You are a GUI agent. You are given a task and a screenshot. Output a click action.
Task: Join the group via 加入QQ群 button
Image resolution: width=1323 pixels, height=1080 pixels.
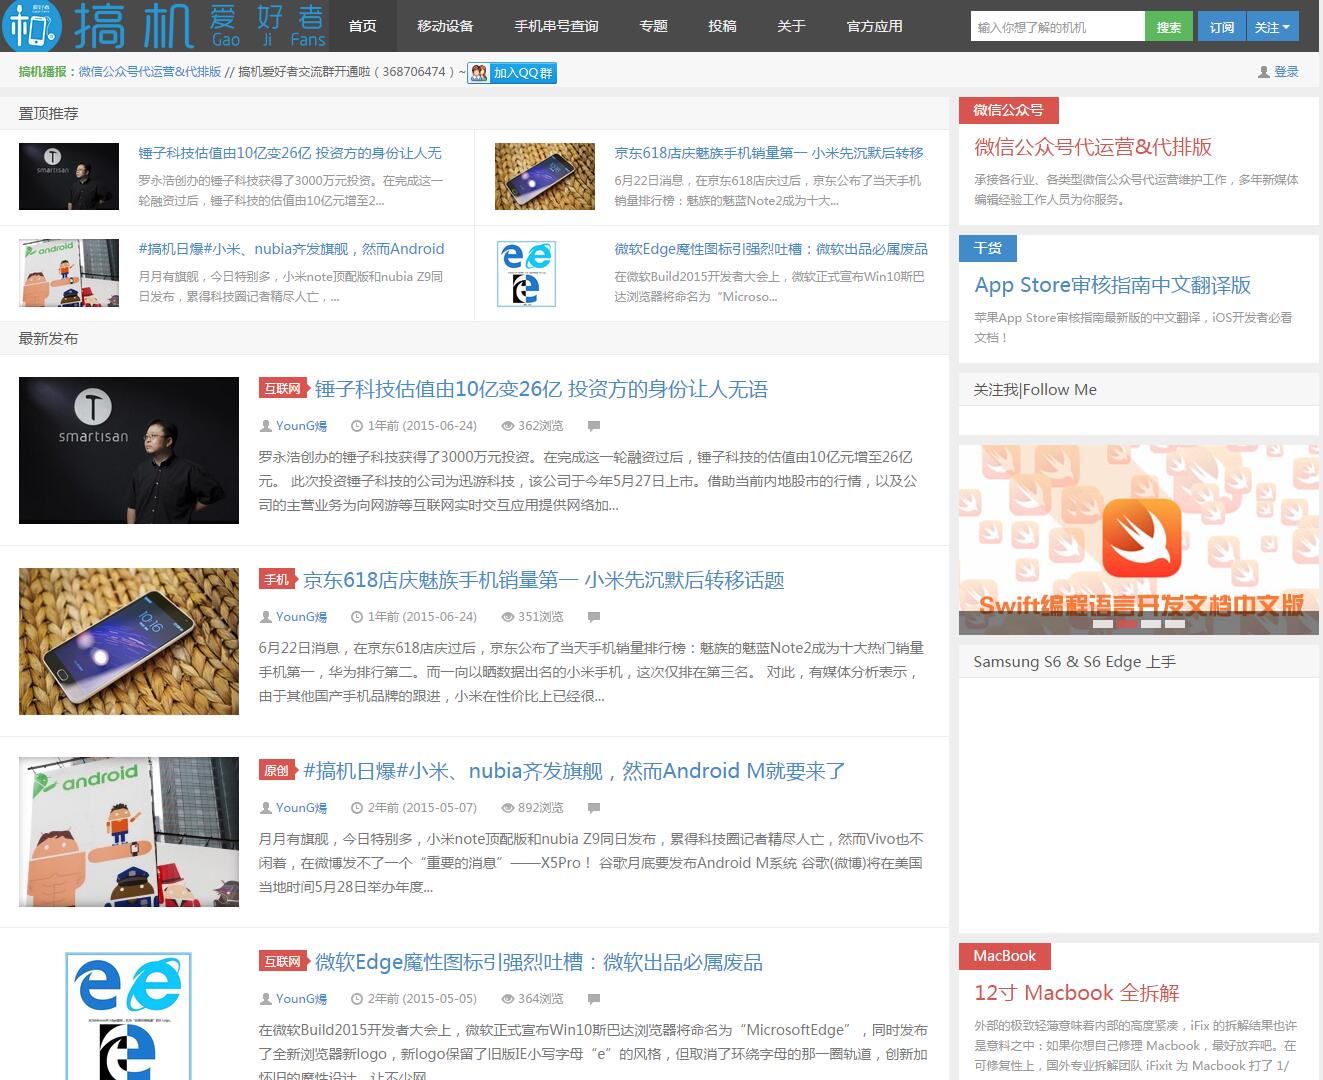(512, 73)
